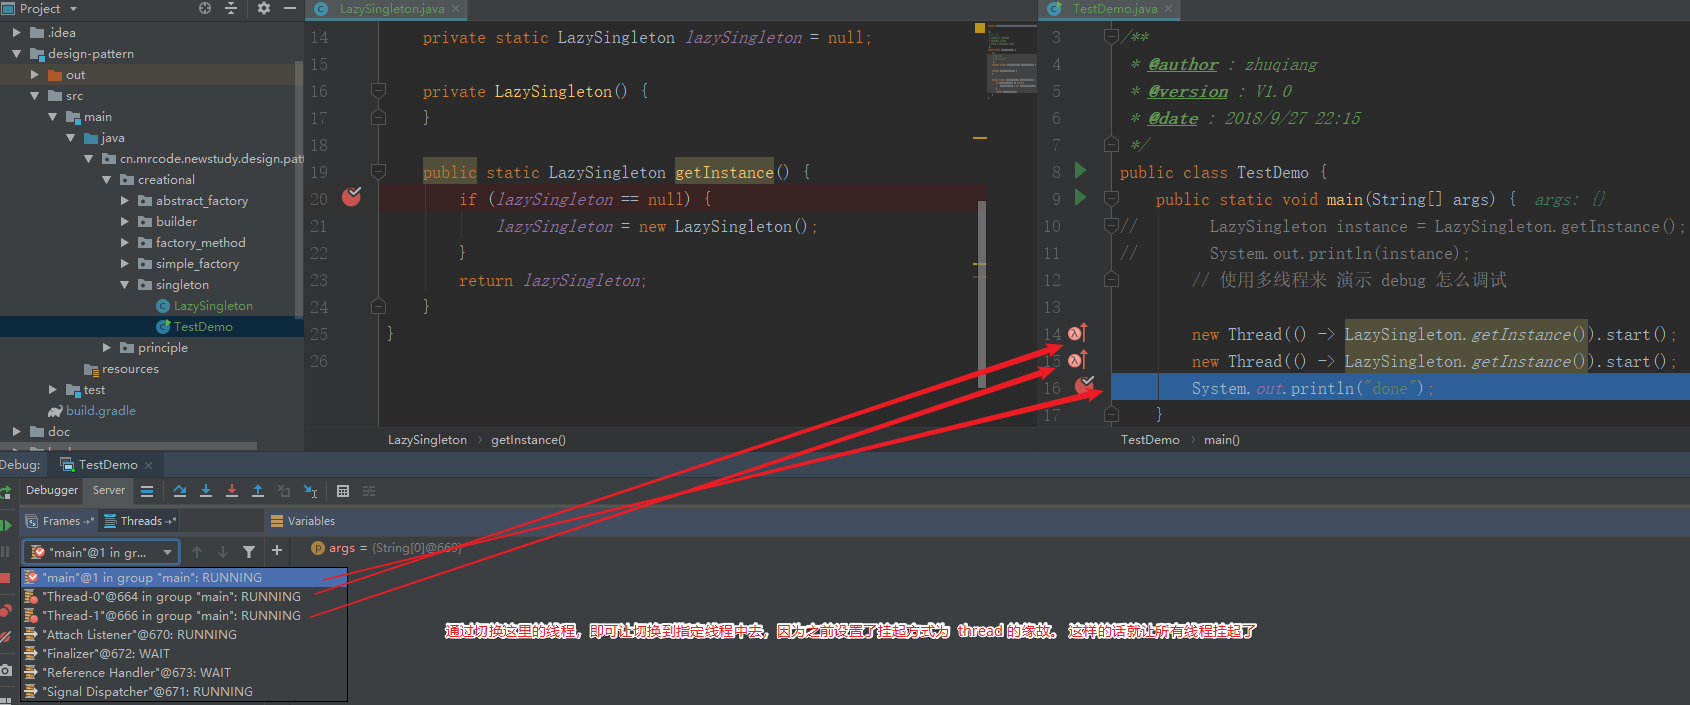Expand the abstract_factory package
The image size is (1690, 705).
coord(125,201)
